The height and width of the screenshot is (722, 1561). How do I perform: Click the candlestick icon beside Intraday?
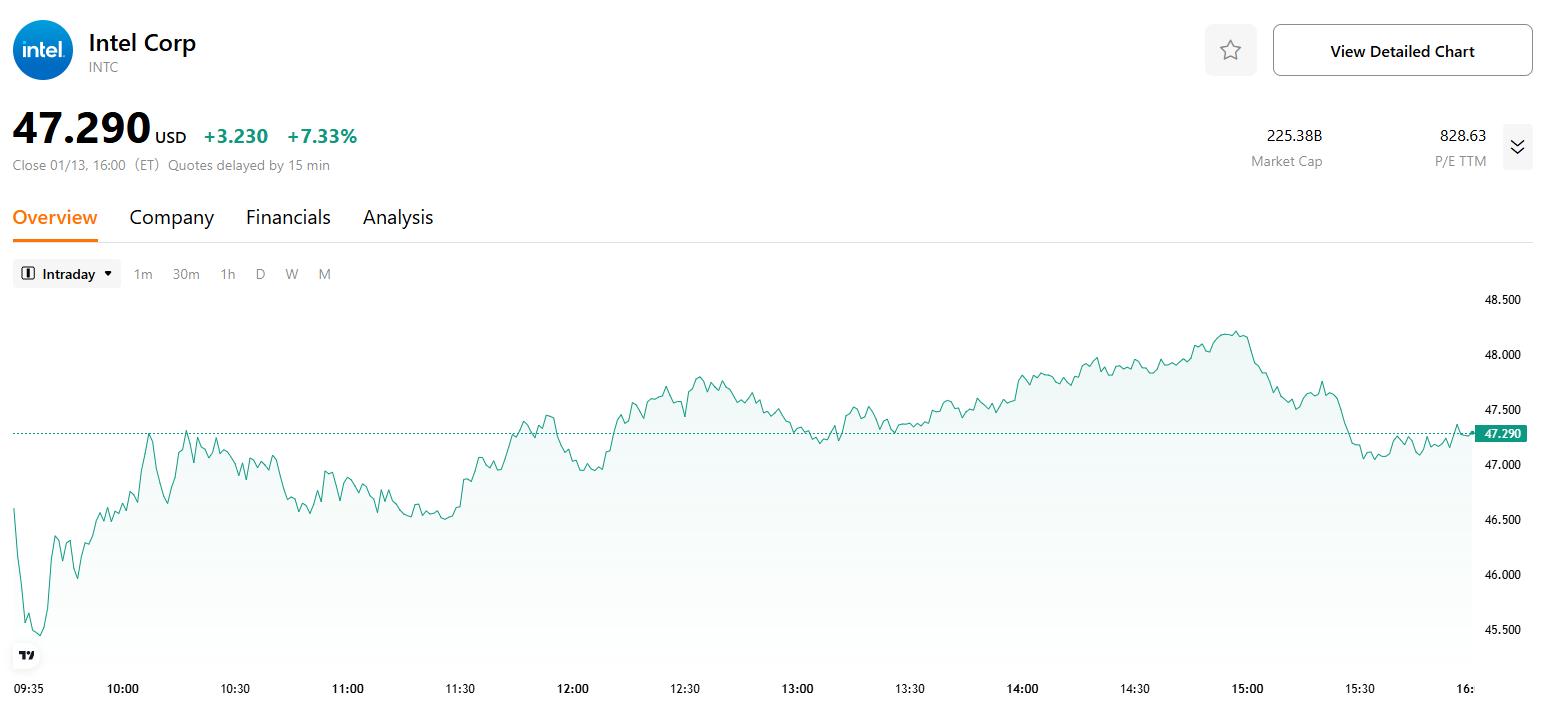coord(28,274)
